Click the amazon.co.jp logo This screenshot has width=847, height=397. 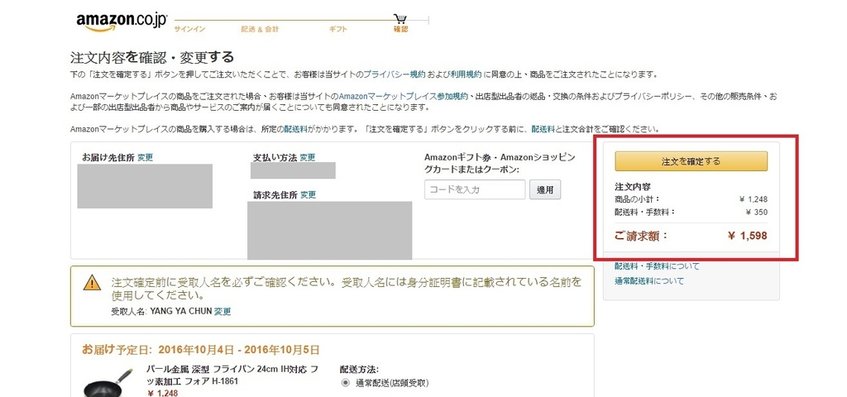(122, 22)
